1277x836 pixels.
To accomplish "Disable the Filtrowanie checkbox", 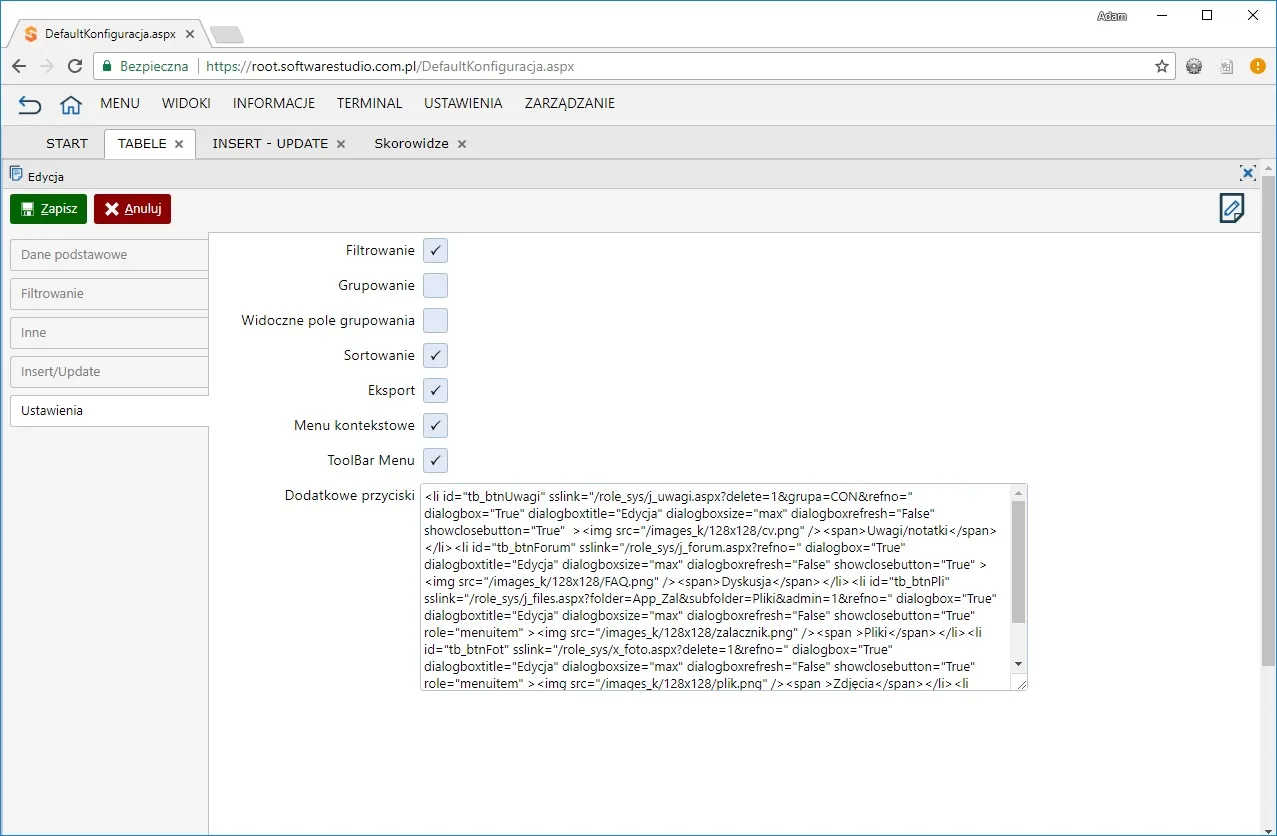I will [x=435, y=251].
